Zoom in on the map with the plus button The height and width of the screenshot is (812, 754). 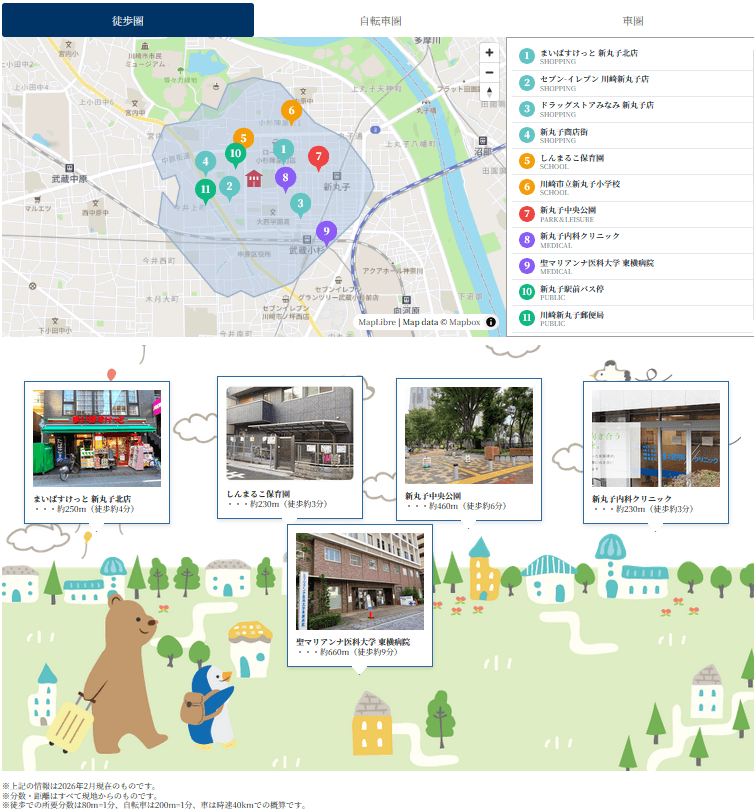click(x=489, y=53)
